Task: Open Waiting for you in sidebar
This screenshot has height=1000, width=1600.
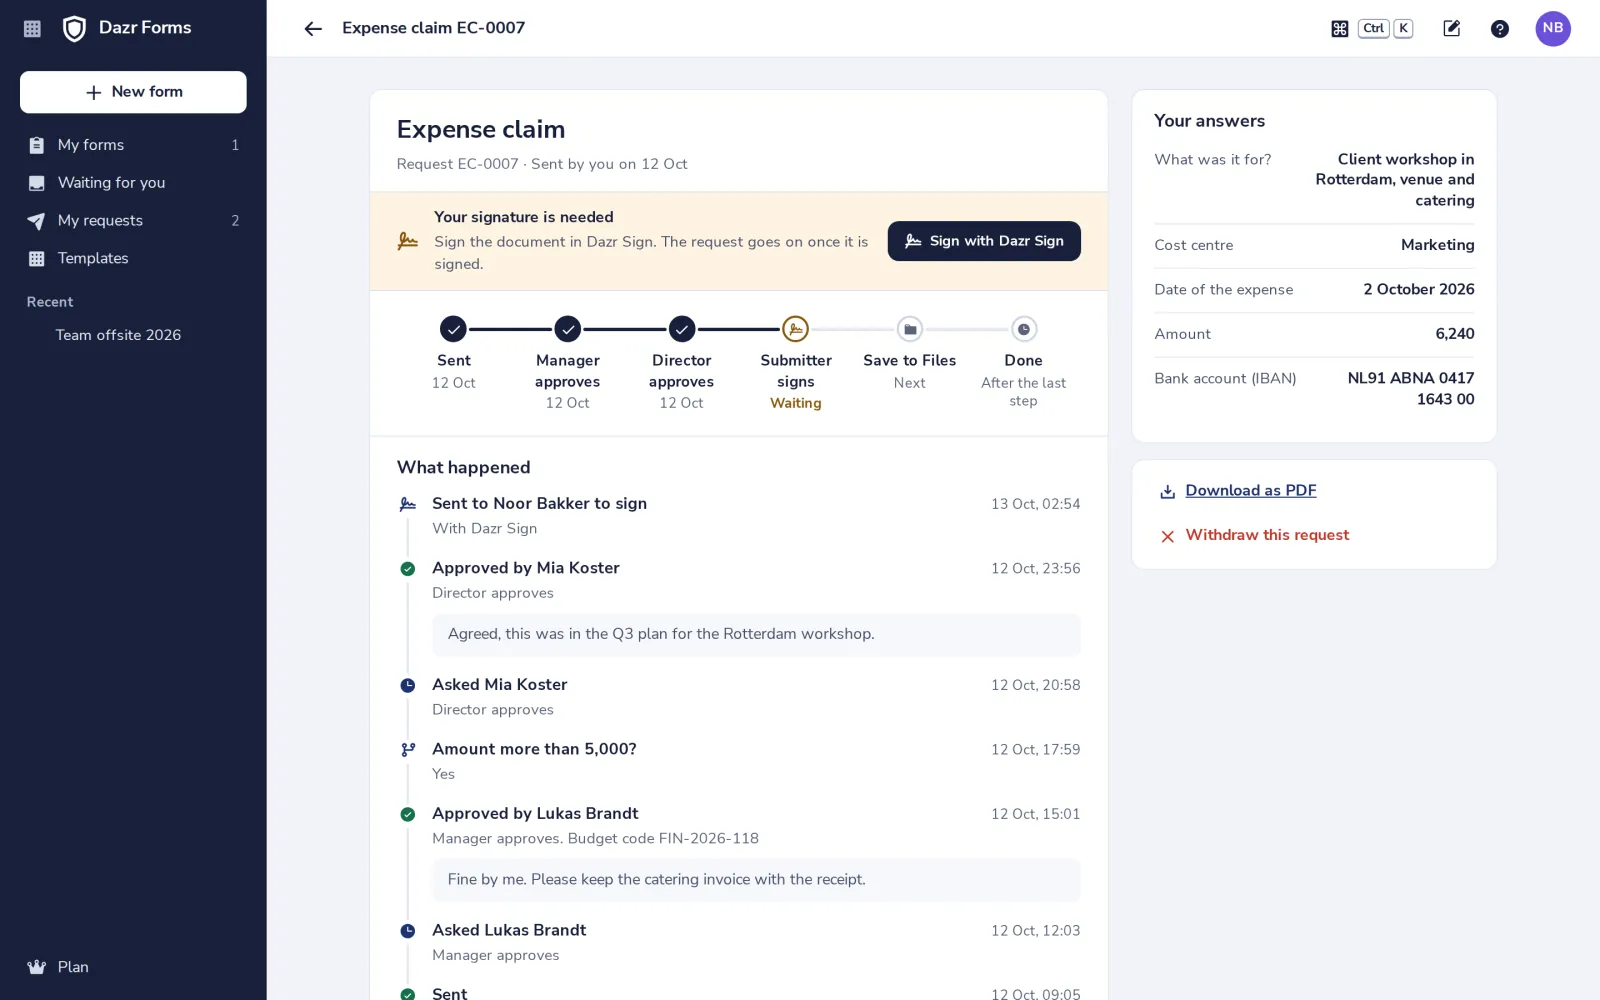Action: point(133,183)
